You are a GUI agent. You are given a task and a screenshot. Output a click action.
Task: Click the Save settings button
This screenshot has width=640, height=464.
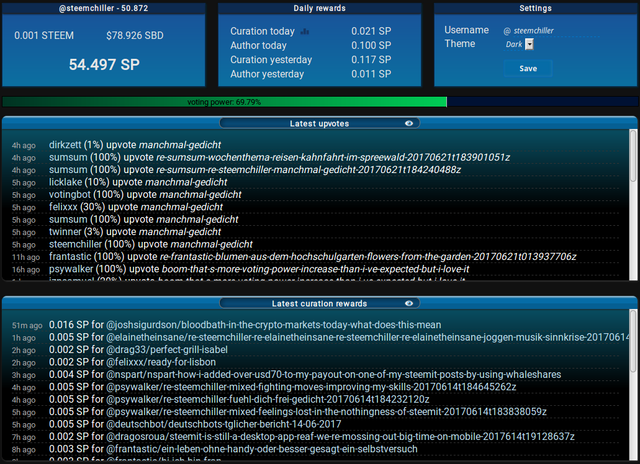pos(528,69)
